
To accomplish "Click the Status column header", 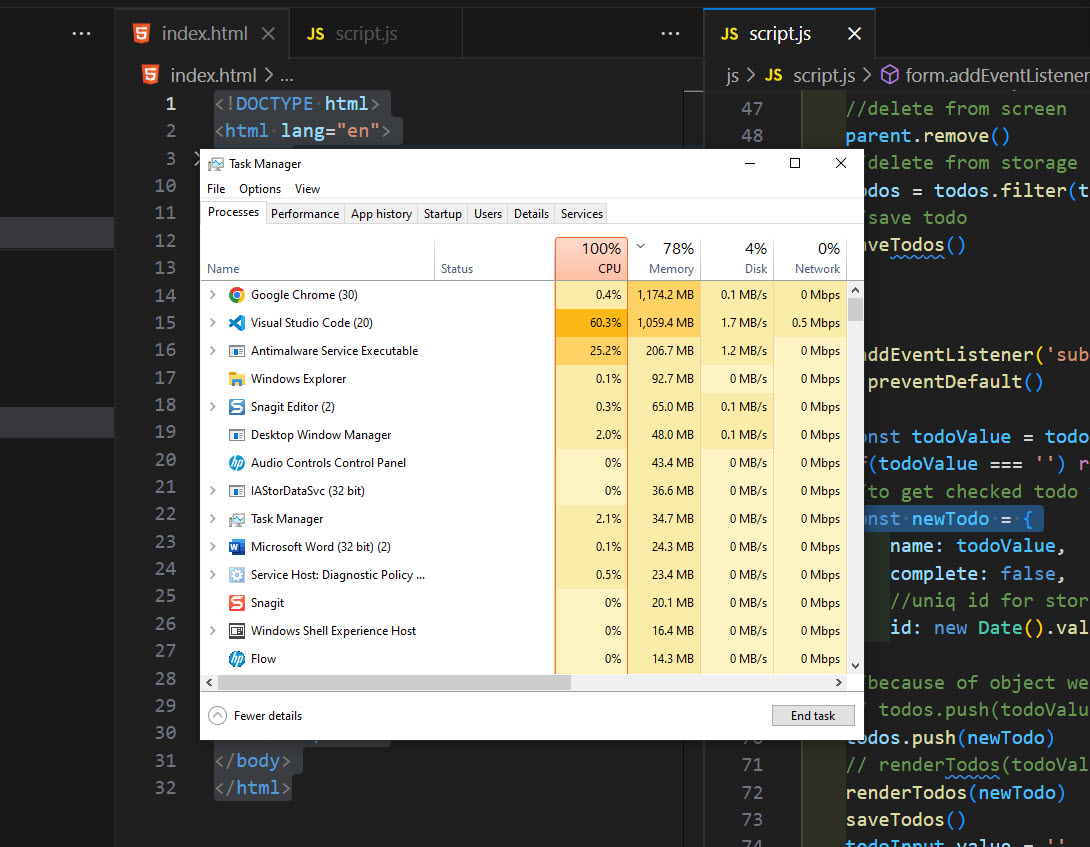I will [494, 259].
